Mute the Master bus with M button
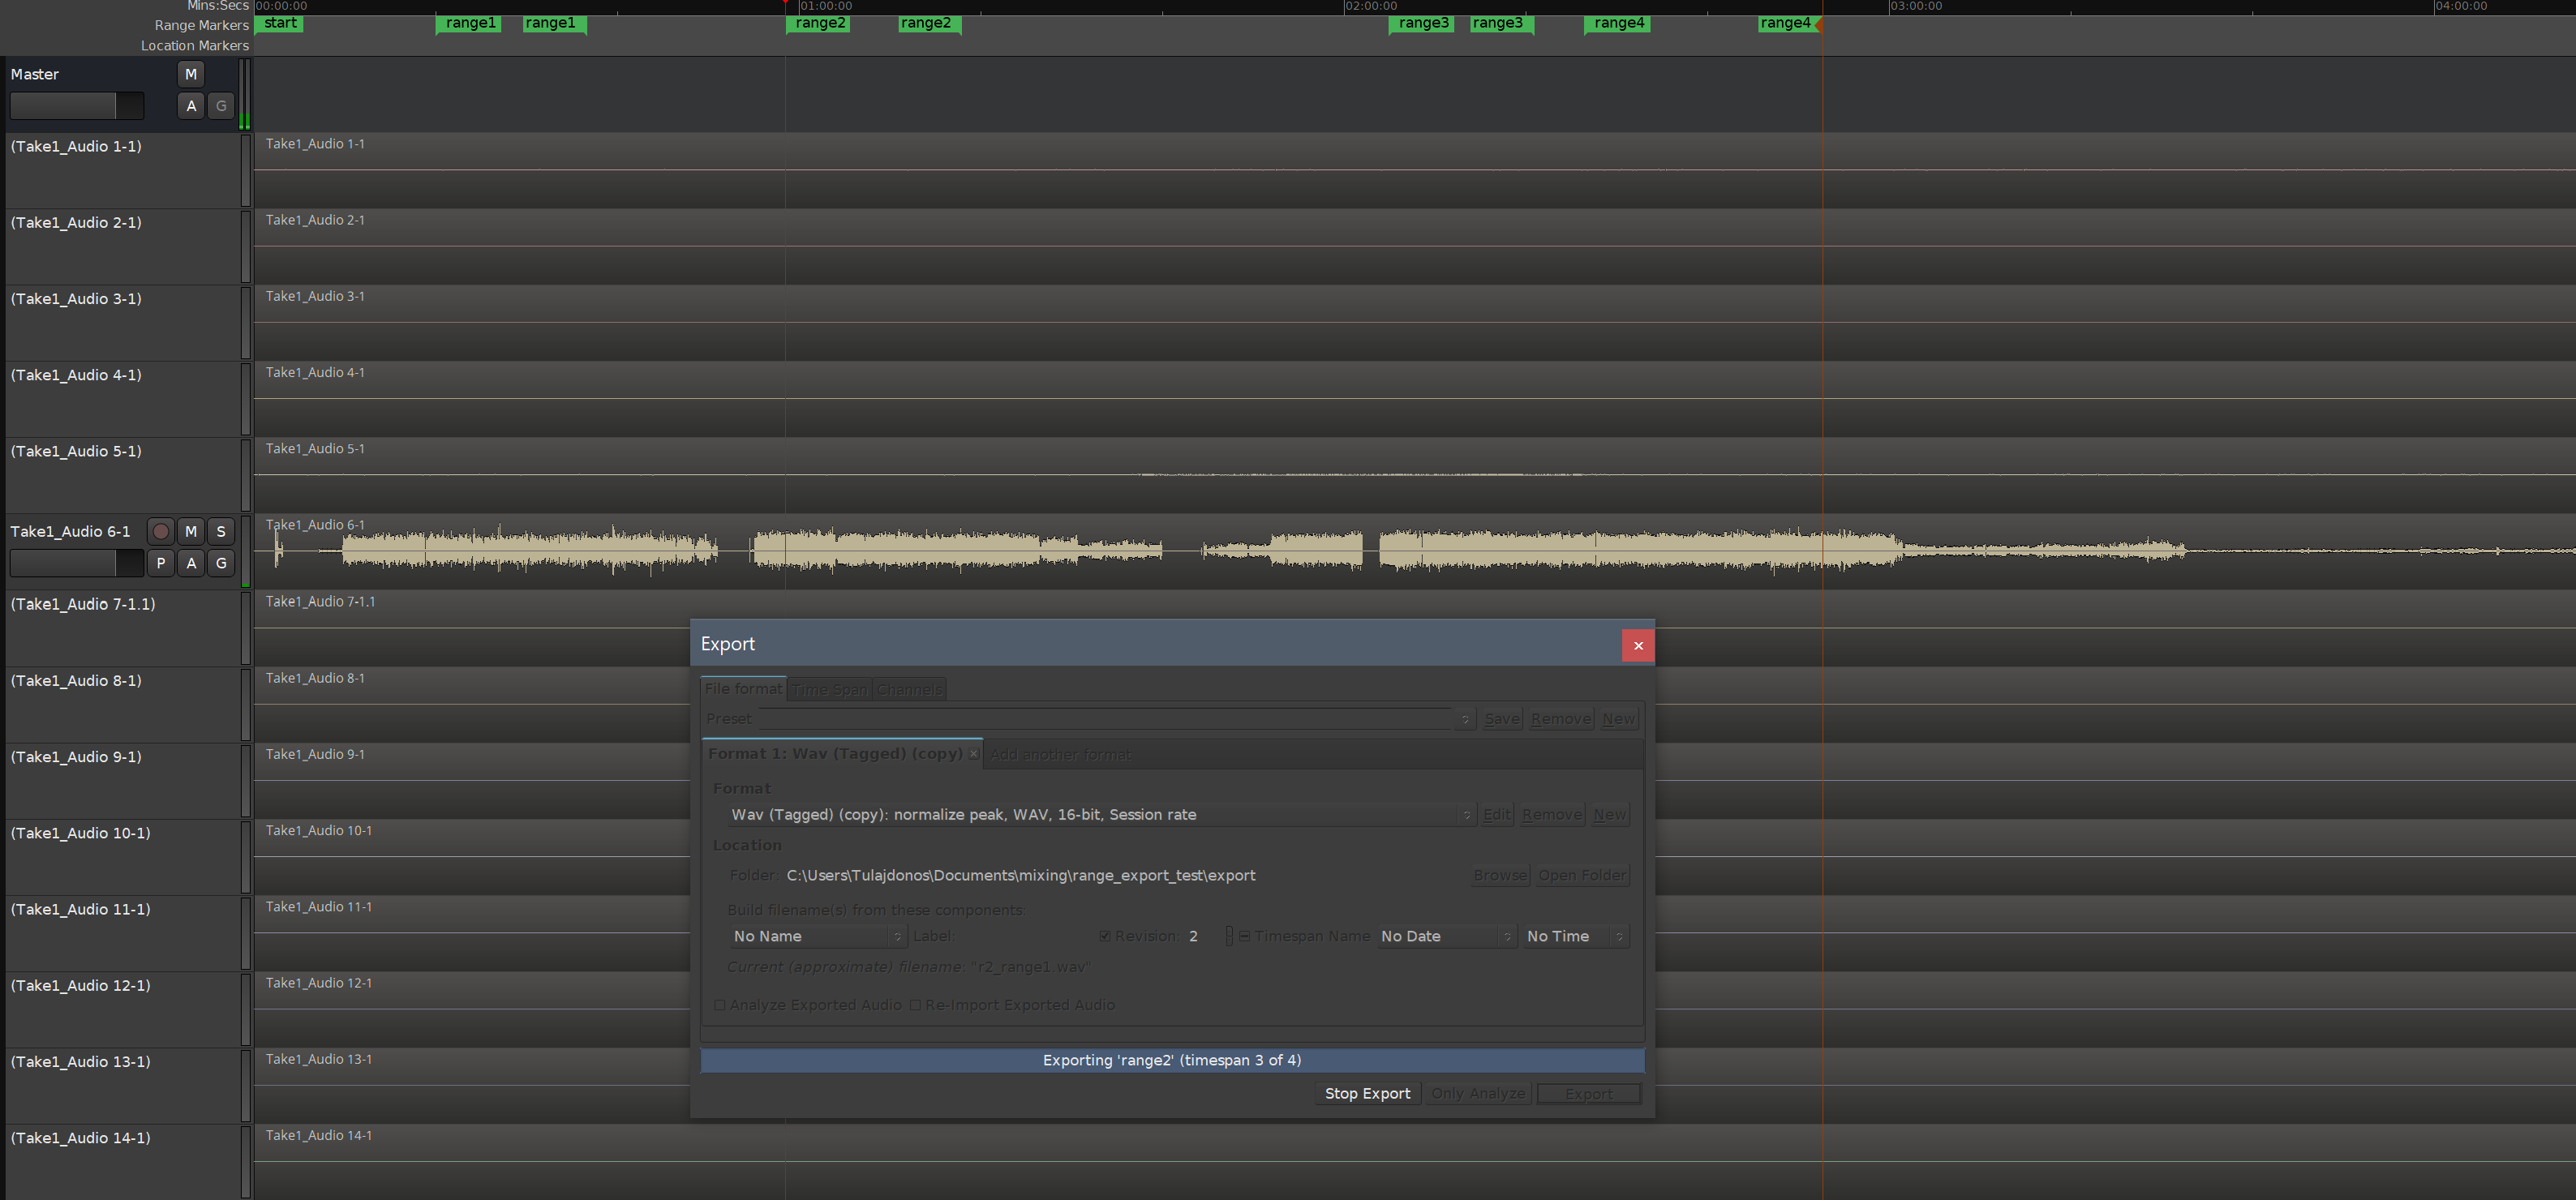Screen dimensions: 2576x1200 (190, 74)
